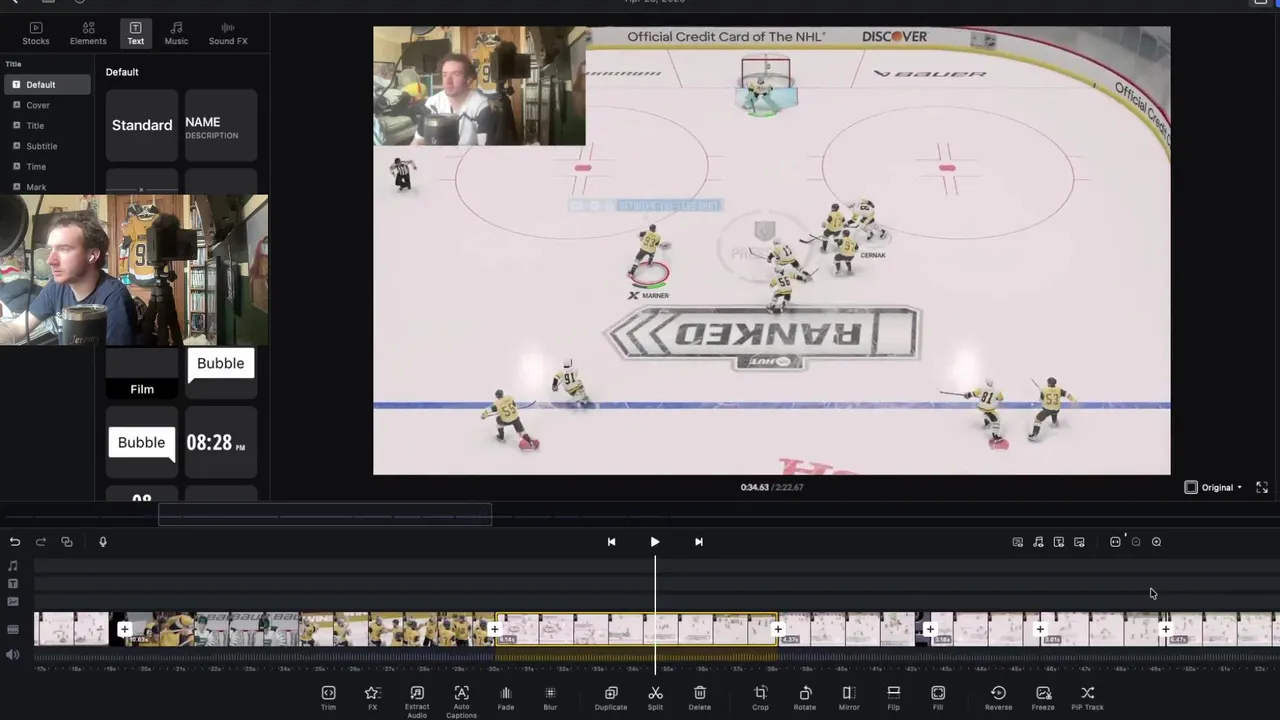Choose the Cover text category

pyautogui.click(x=38, y=105)
